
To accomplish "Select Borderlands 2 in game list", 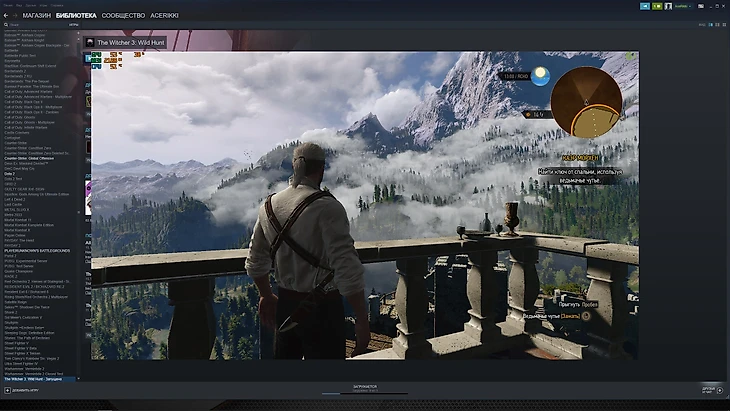I will point(15,71).
